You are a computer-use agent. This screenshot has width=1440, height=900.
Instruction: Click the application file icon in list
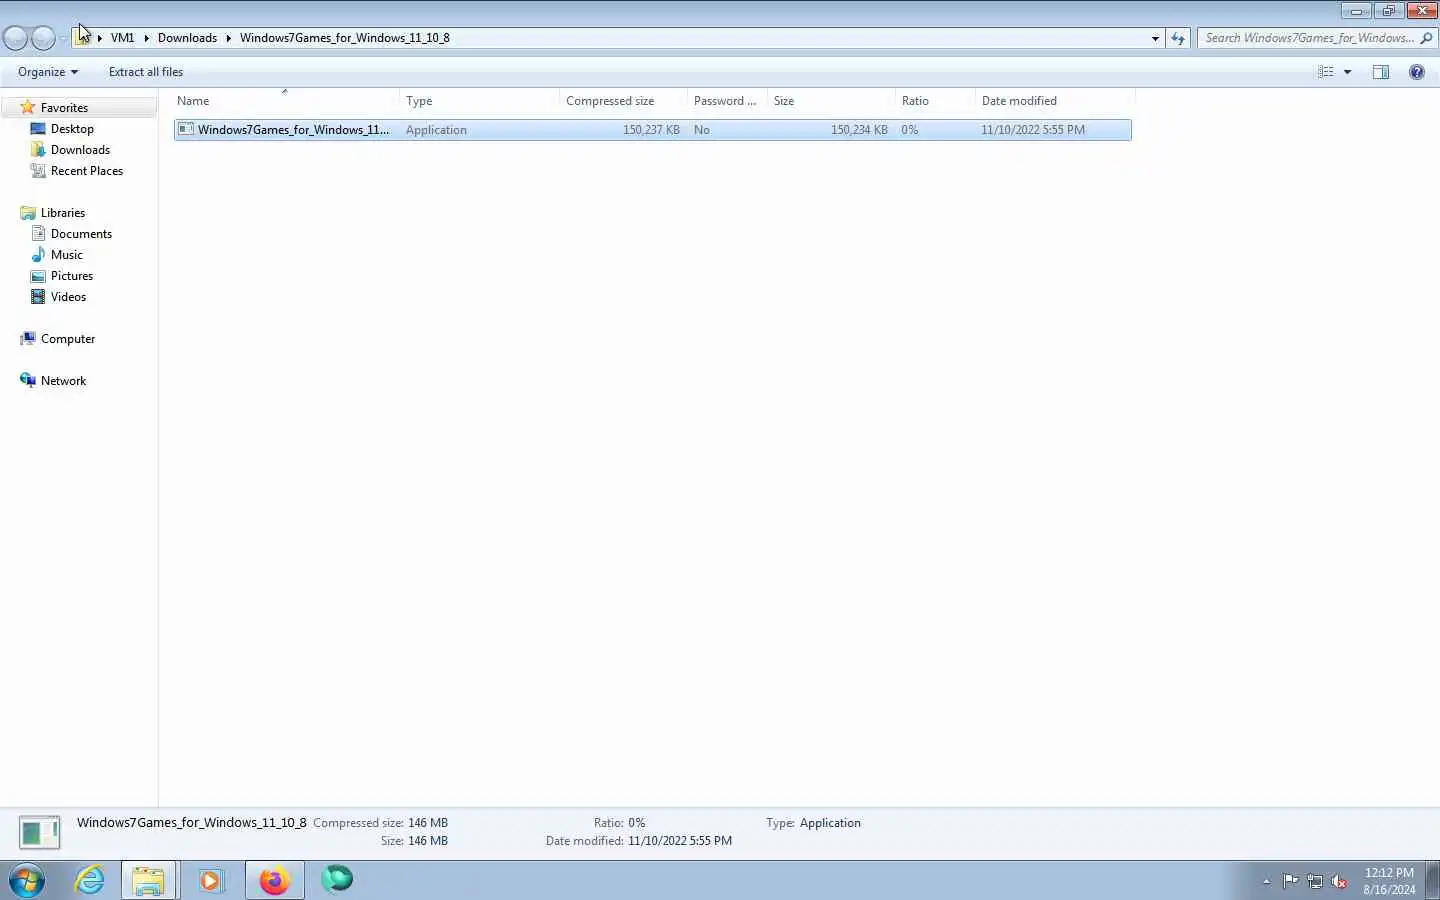(x=186, y=130)
